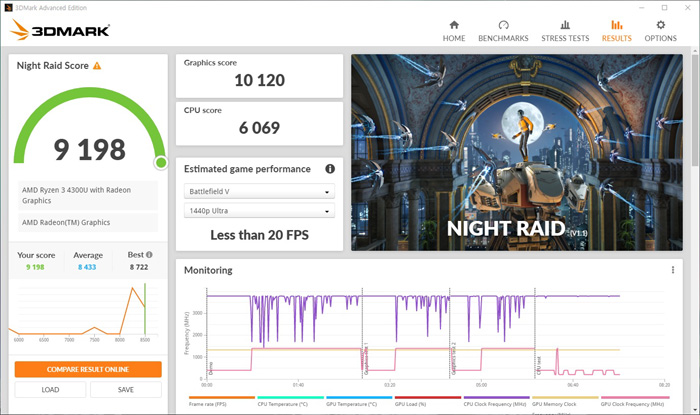The width and height of the screenshot is (700, 415).
Task: Open the Stress Tests section
Action: 567,30
